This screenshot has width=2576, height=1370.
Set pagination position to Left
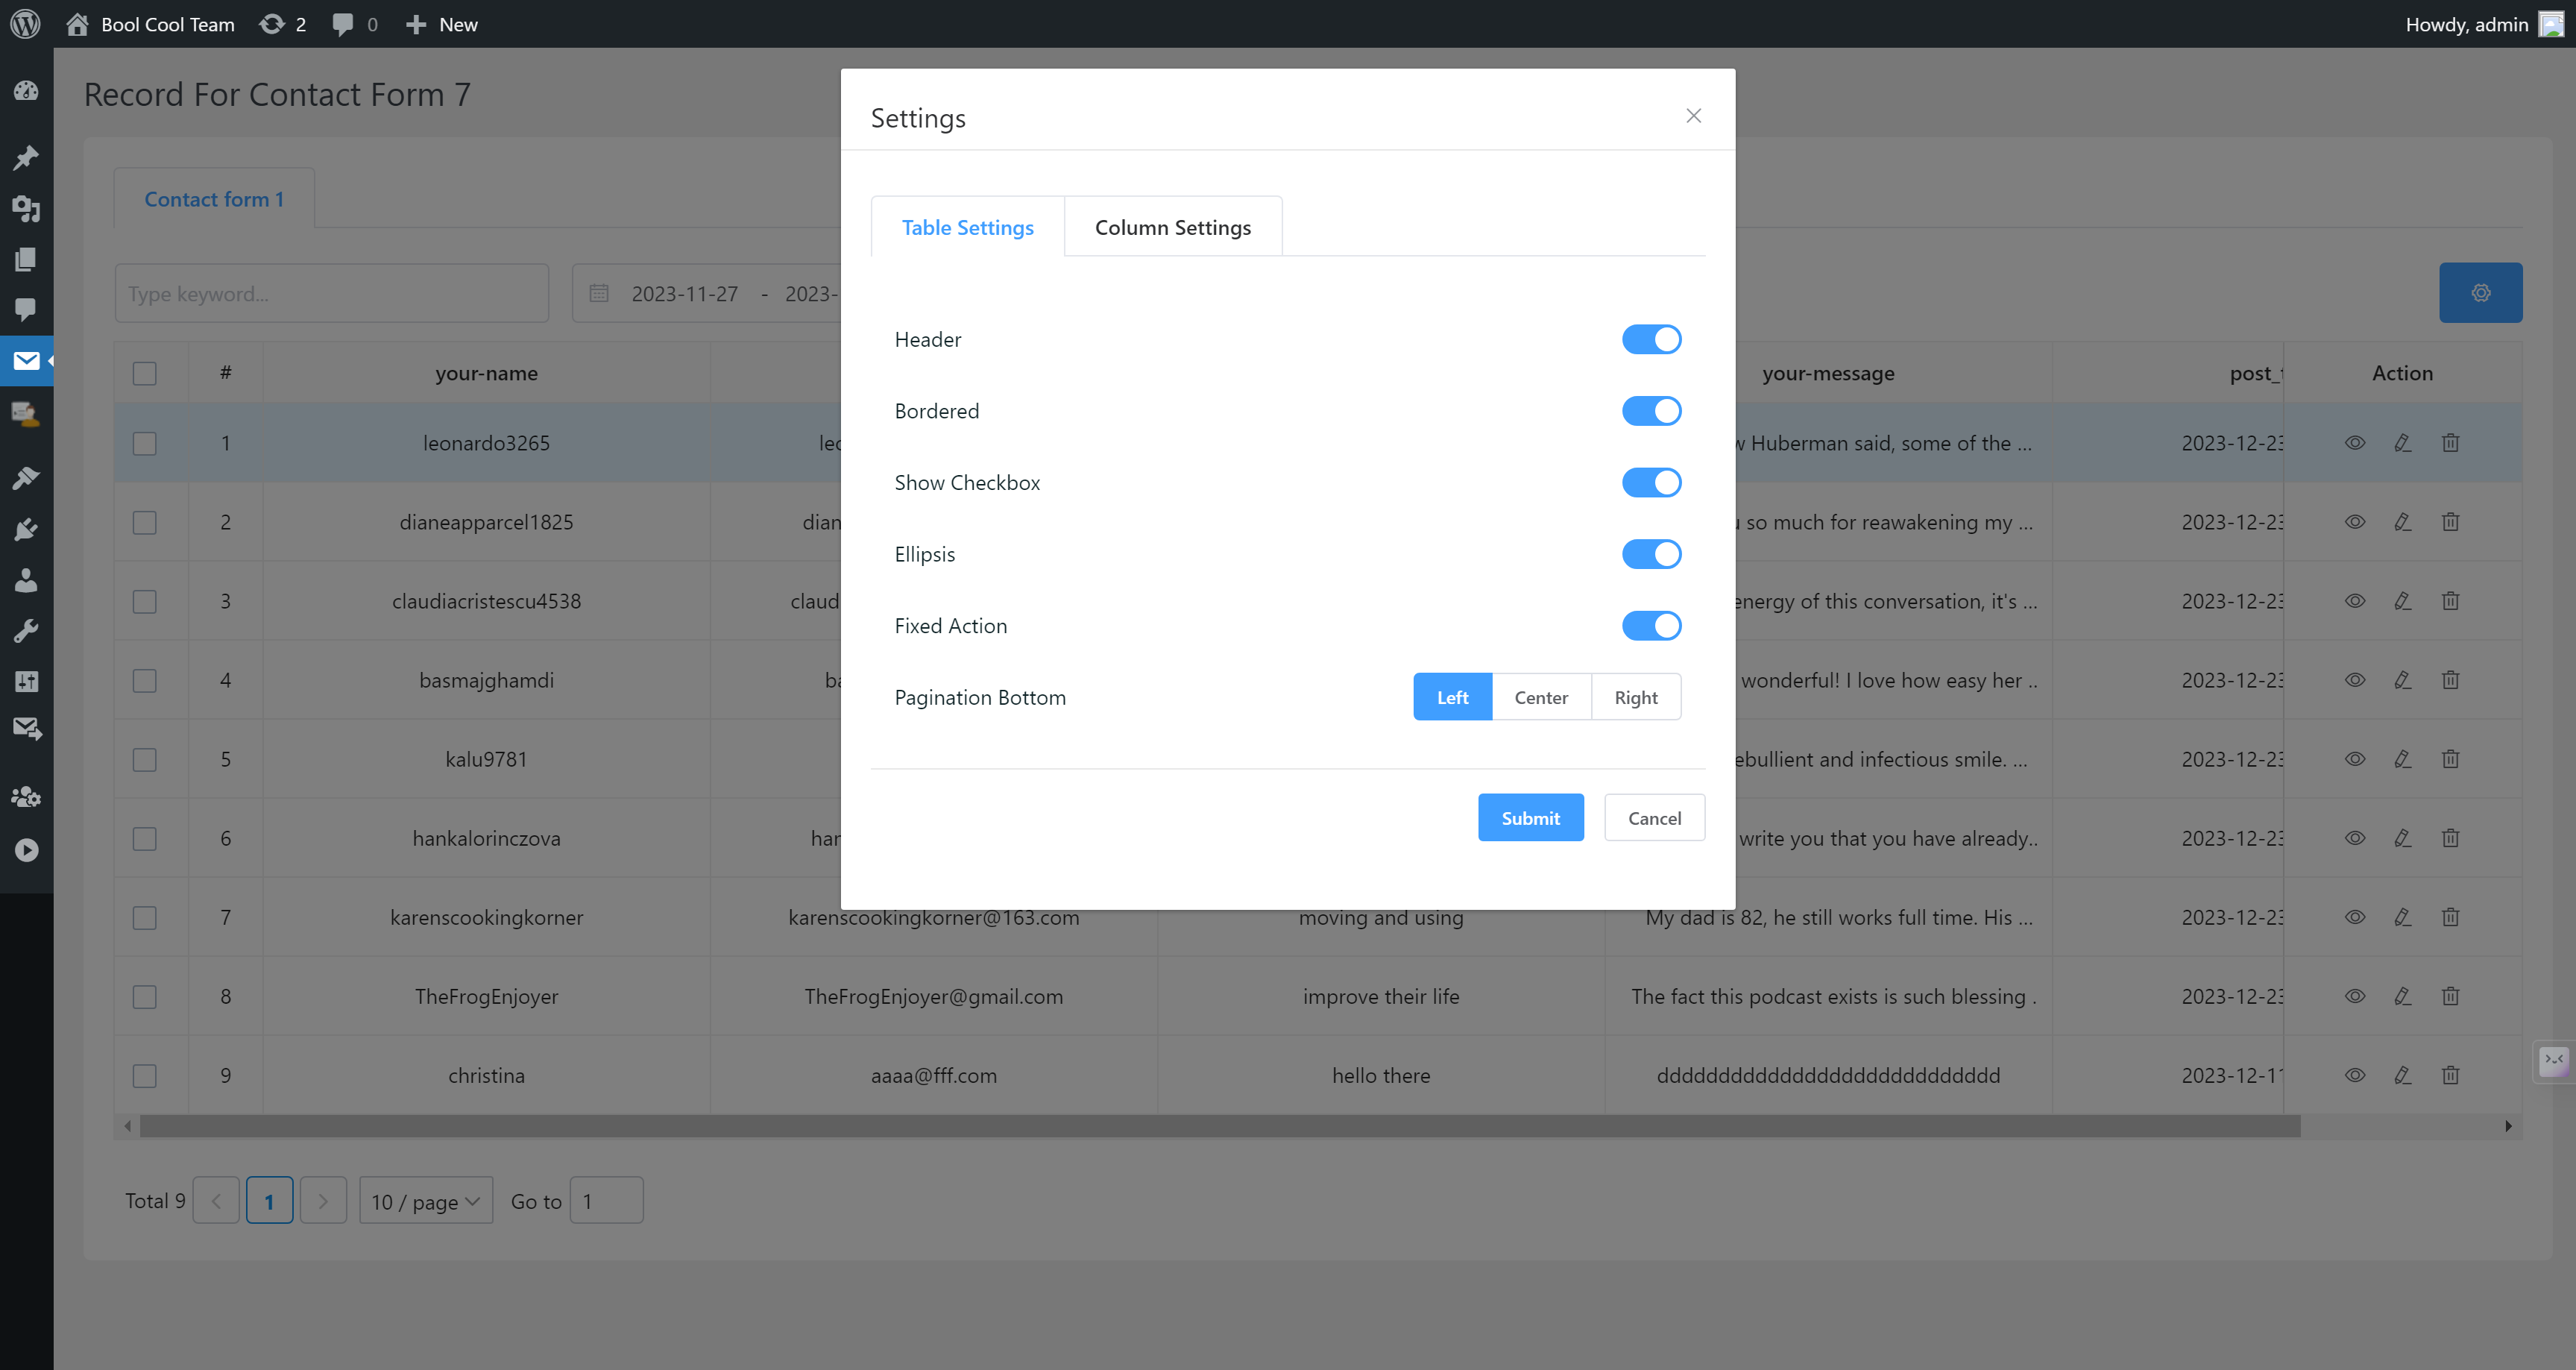(1452, 697)
